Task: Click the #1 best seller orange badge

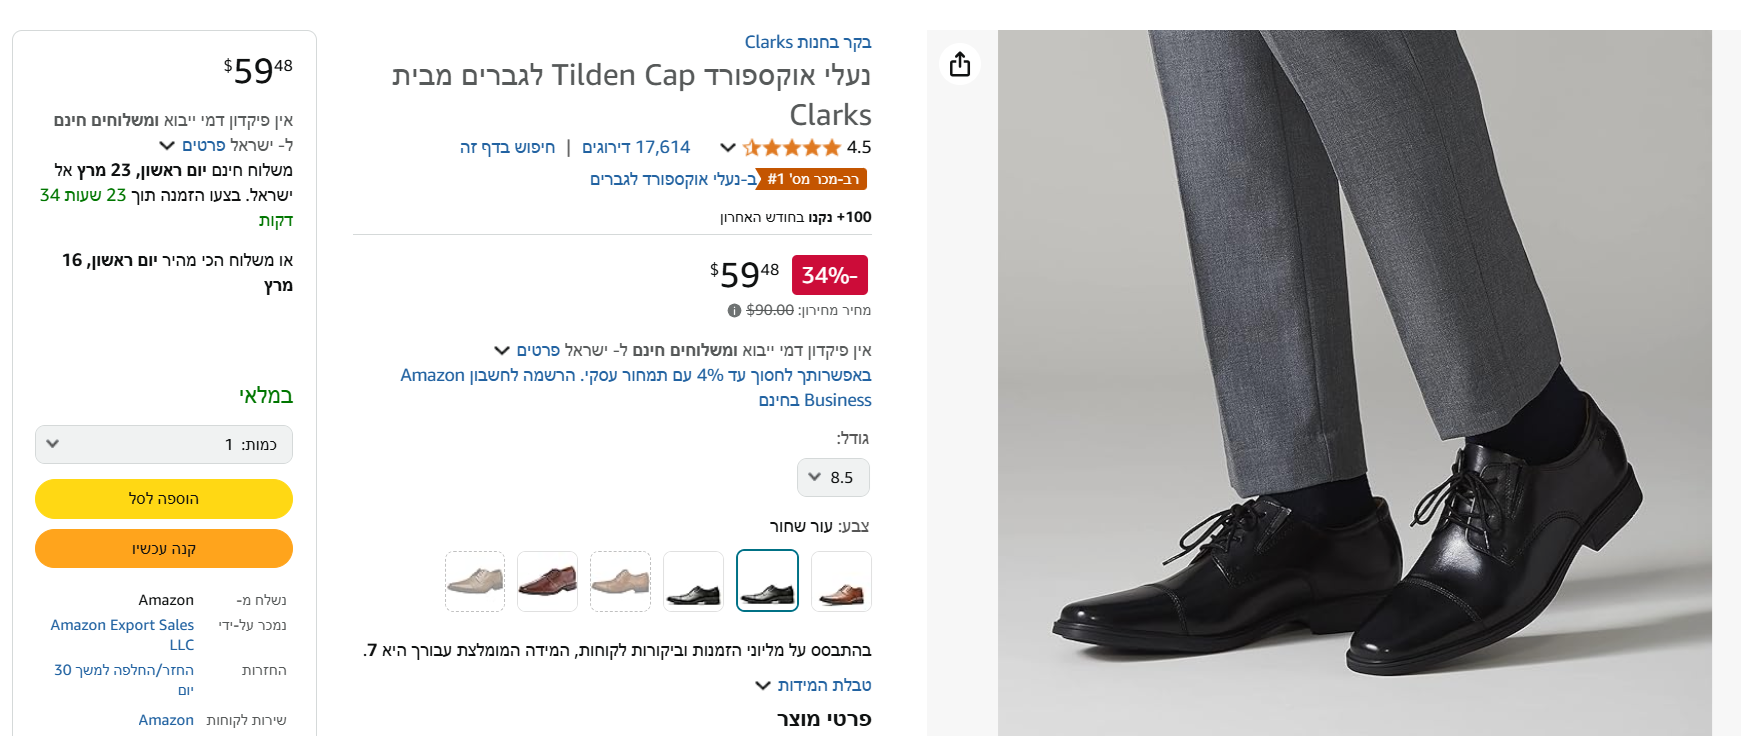Action: click(812, 179)
